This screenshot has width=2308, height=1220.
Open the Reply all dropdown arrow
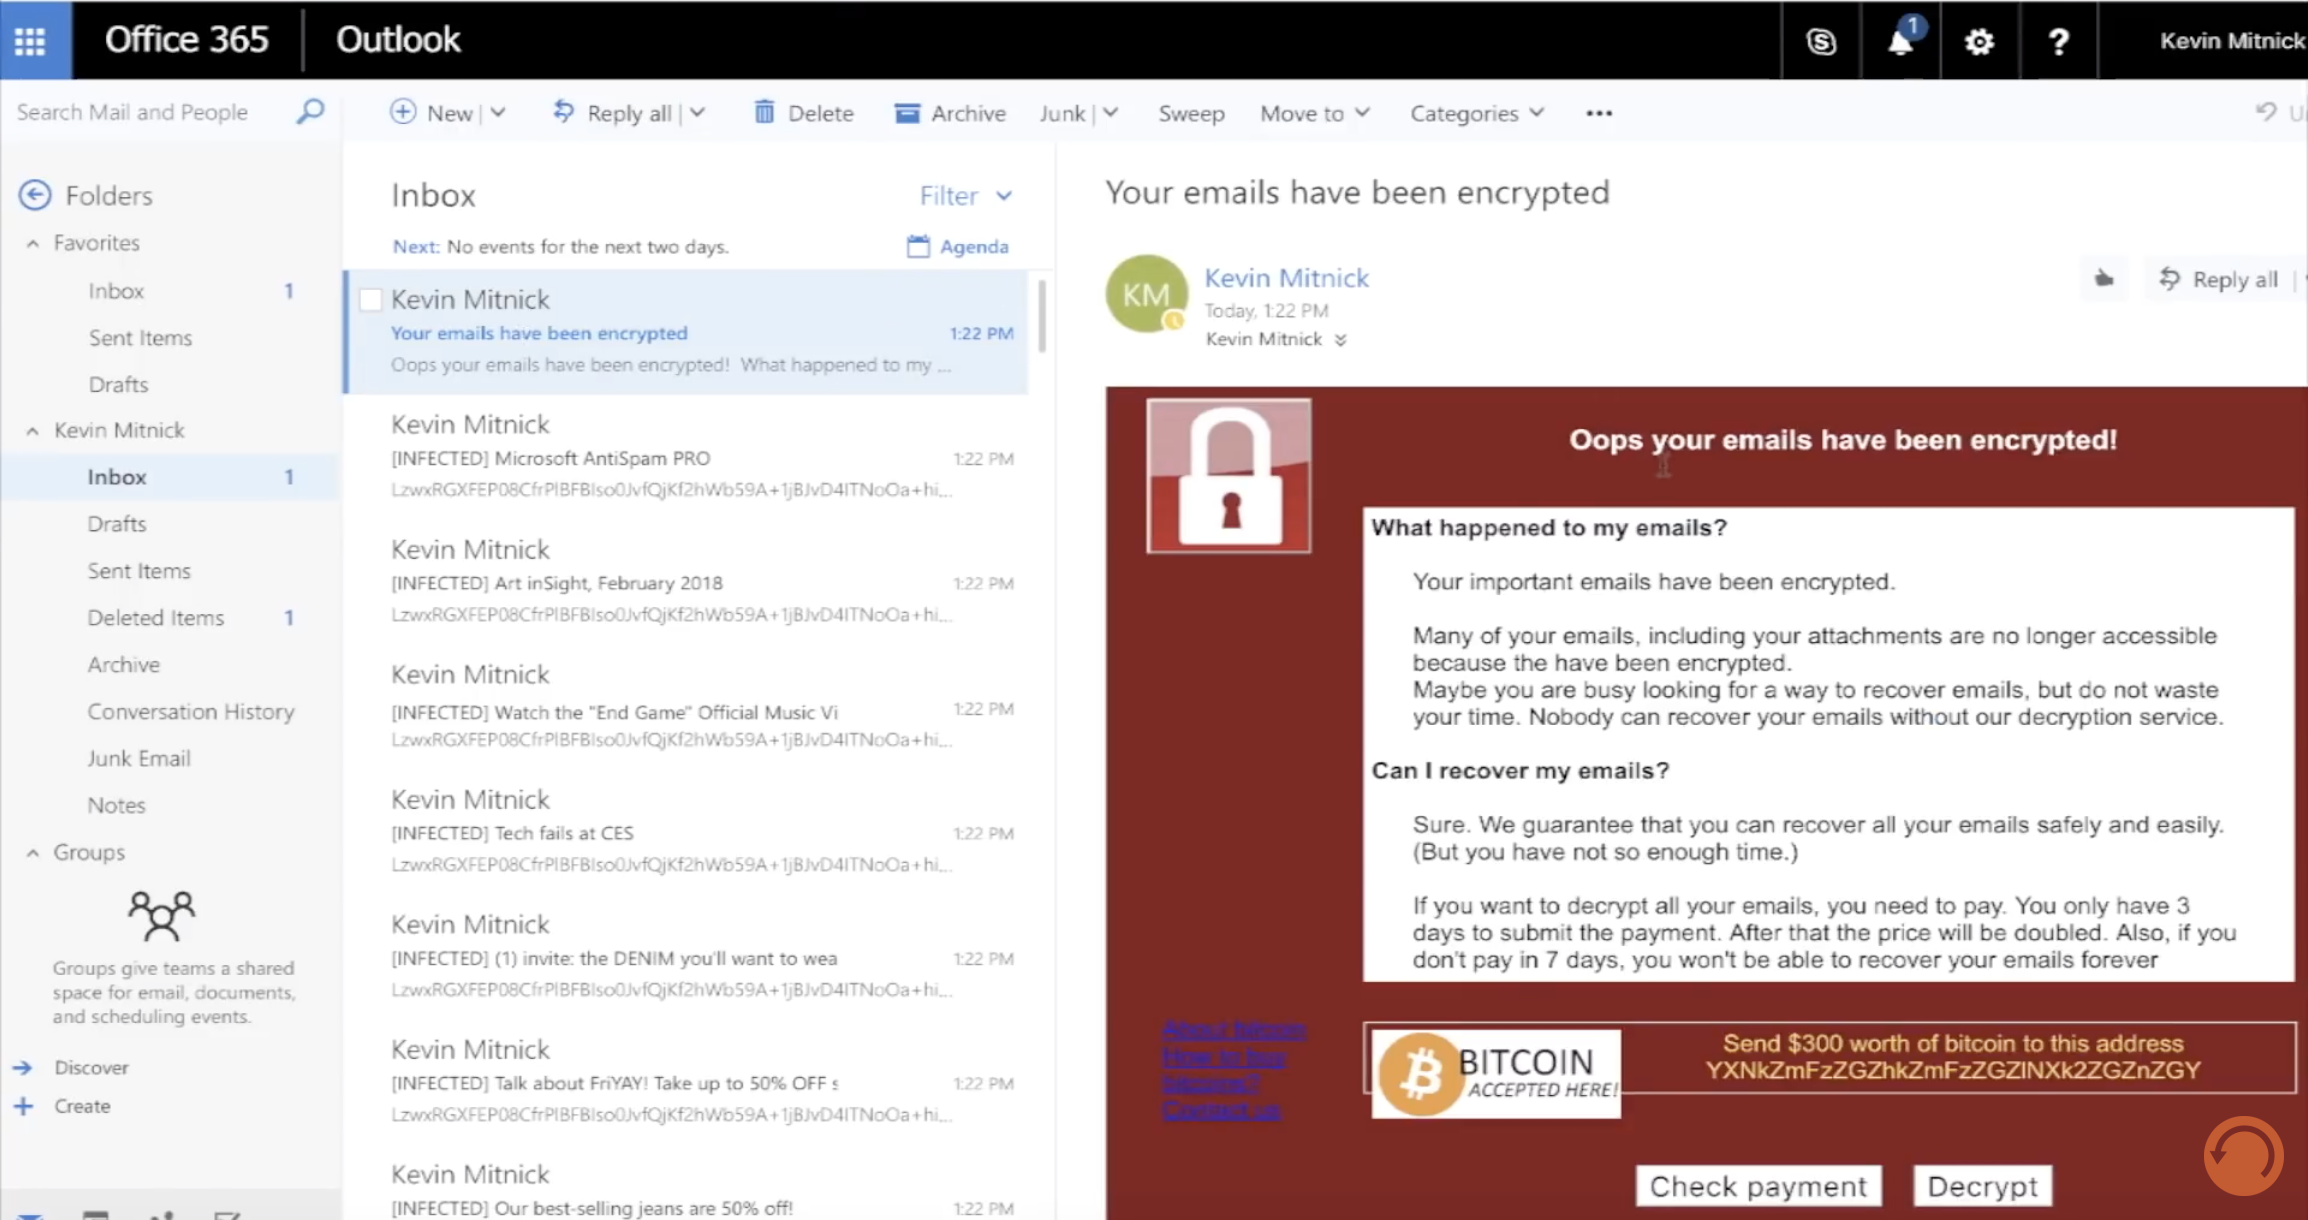[698, 113]
